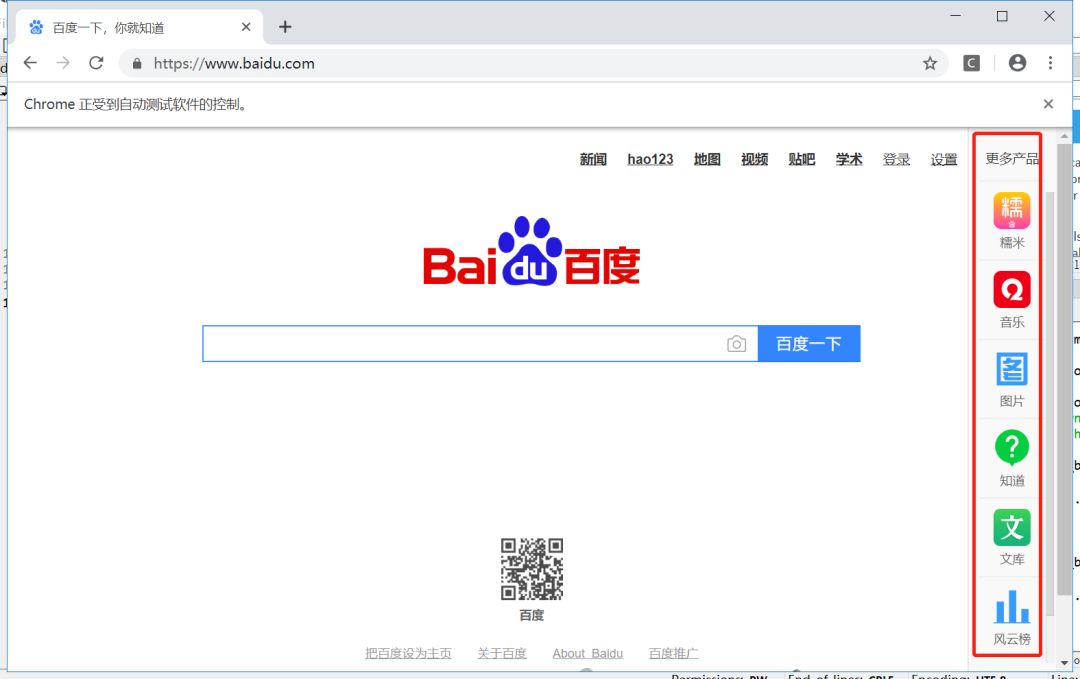Reload the Baidu page
Viewport: 1080px width, 679px height.
[x=96, y=63]
